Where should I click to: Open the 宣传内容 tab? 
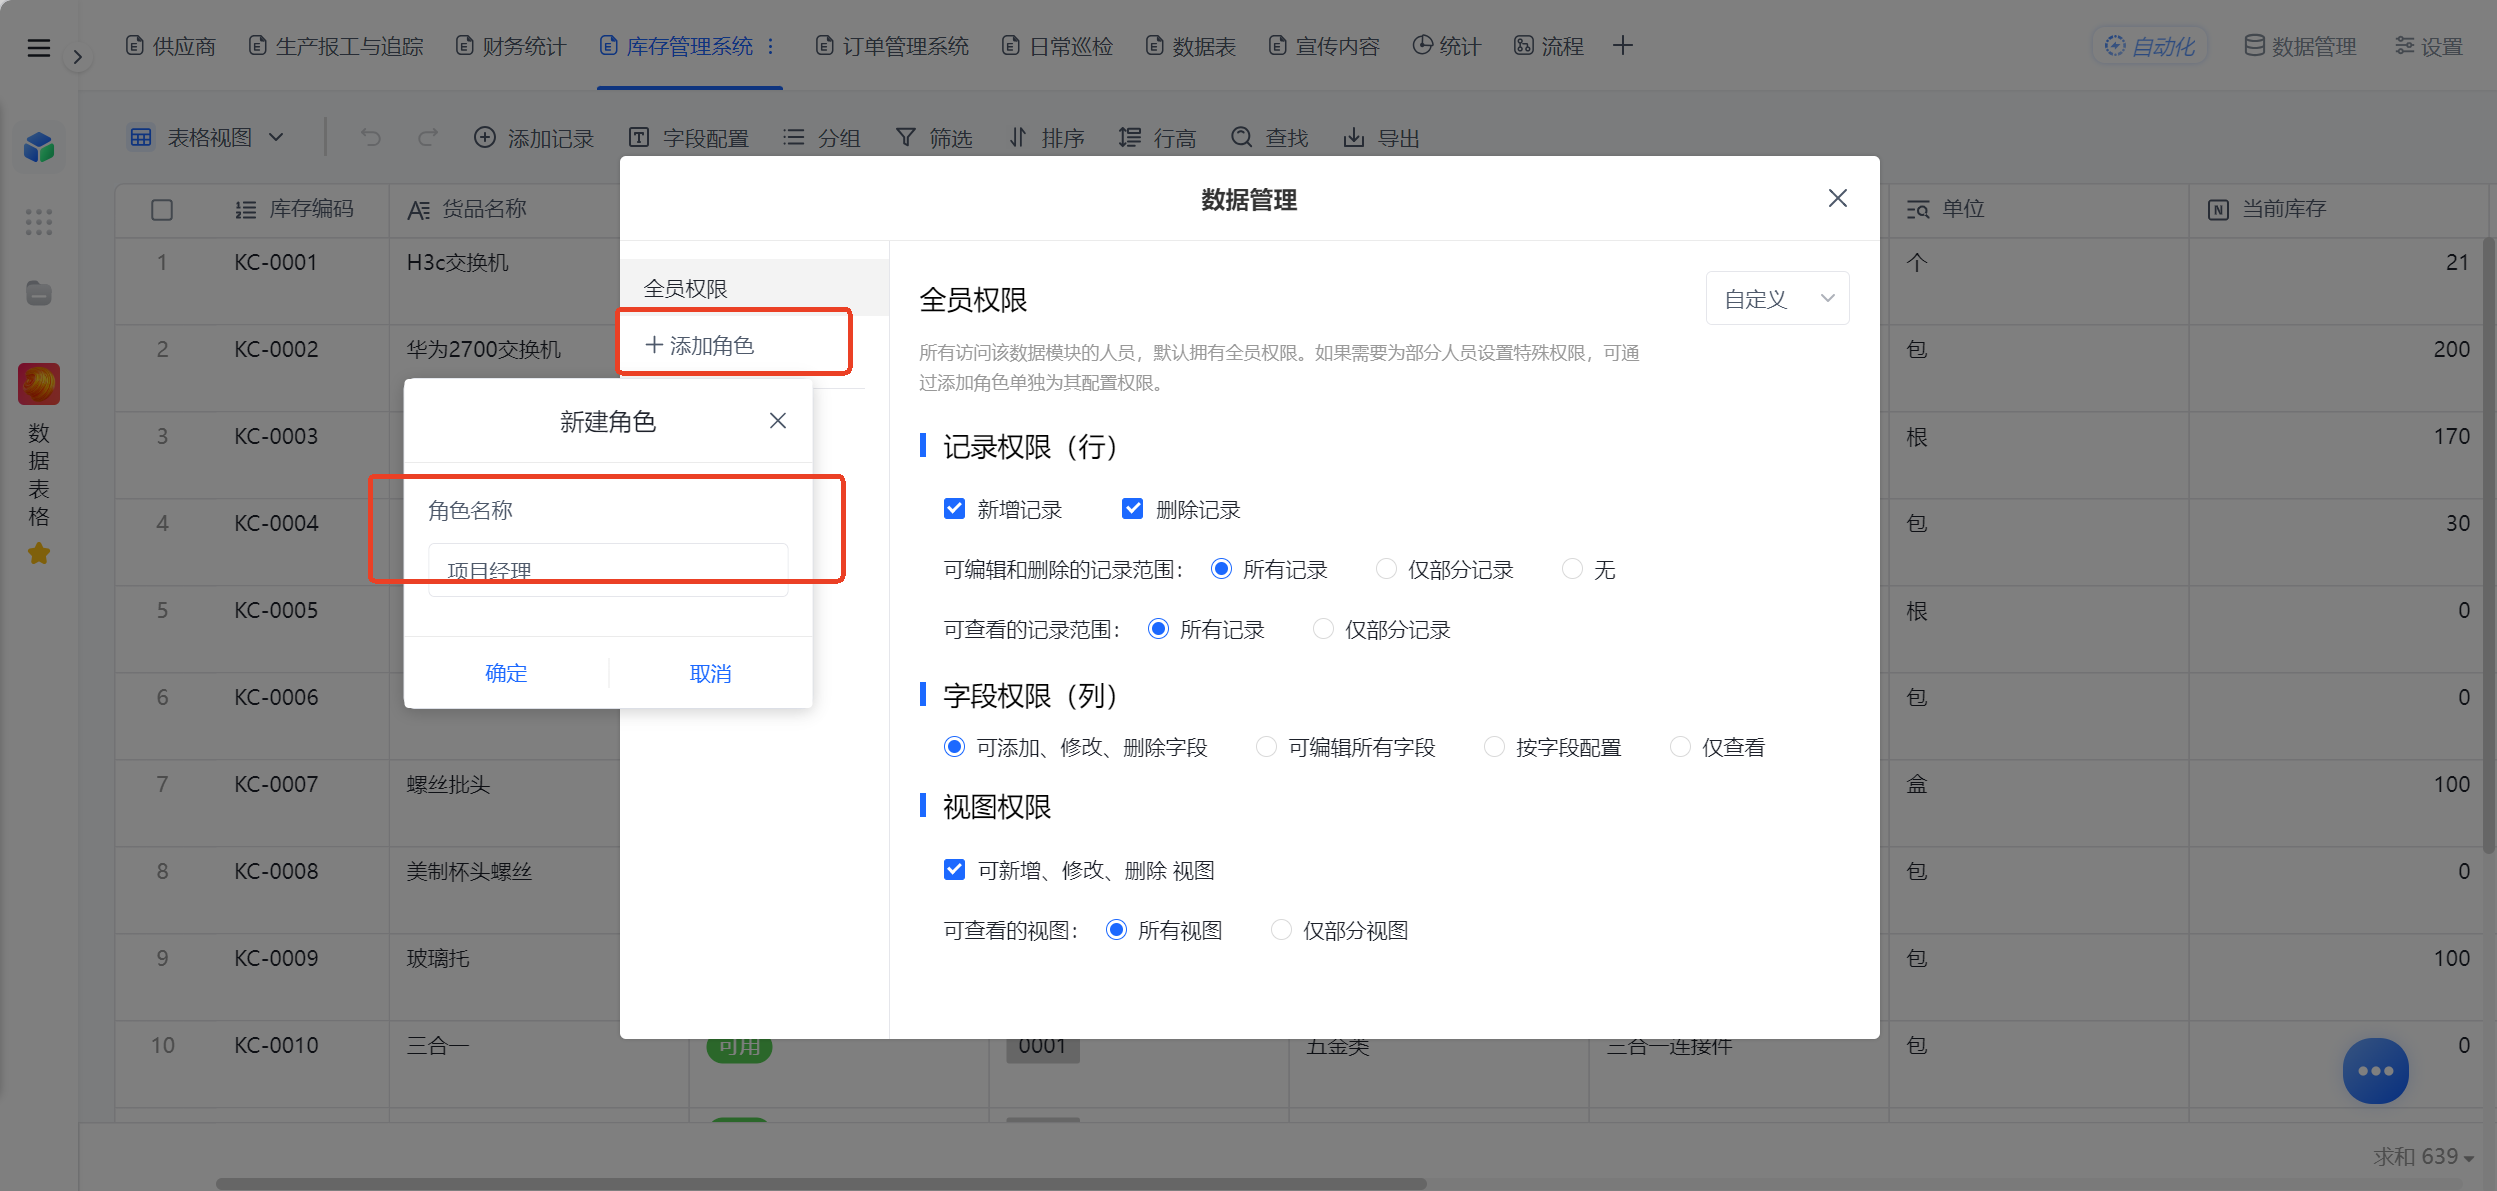tap(1324, 46)
